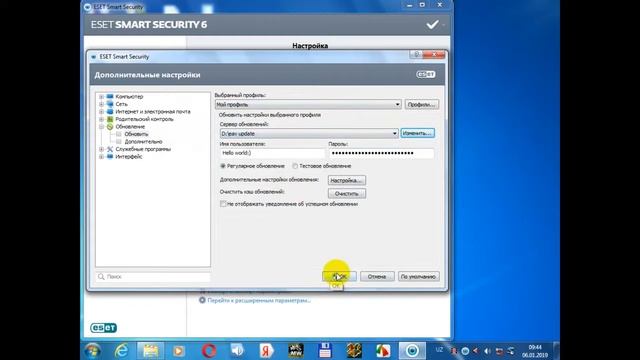Select the Регулярное обновление radio button
This screenshot has height=360, width=640.
223,166
